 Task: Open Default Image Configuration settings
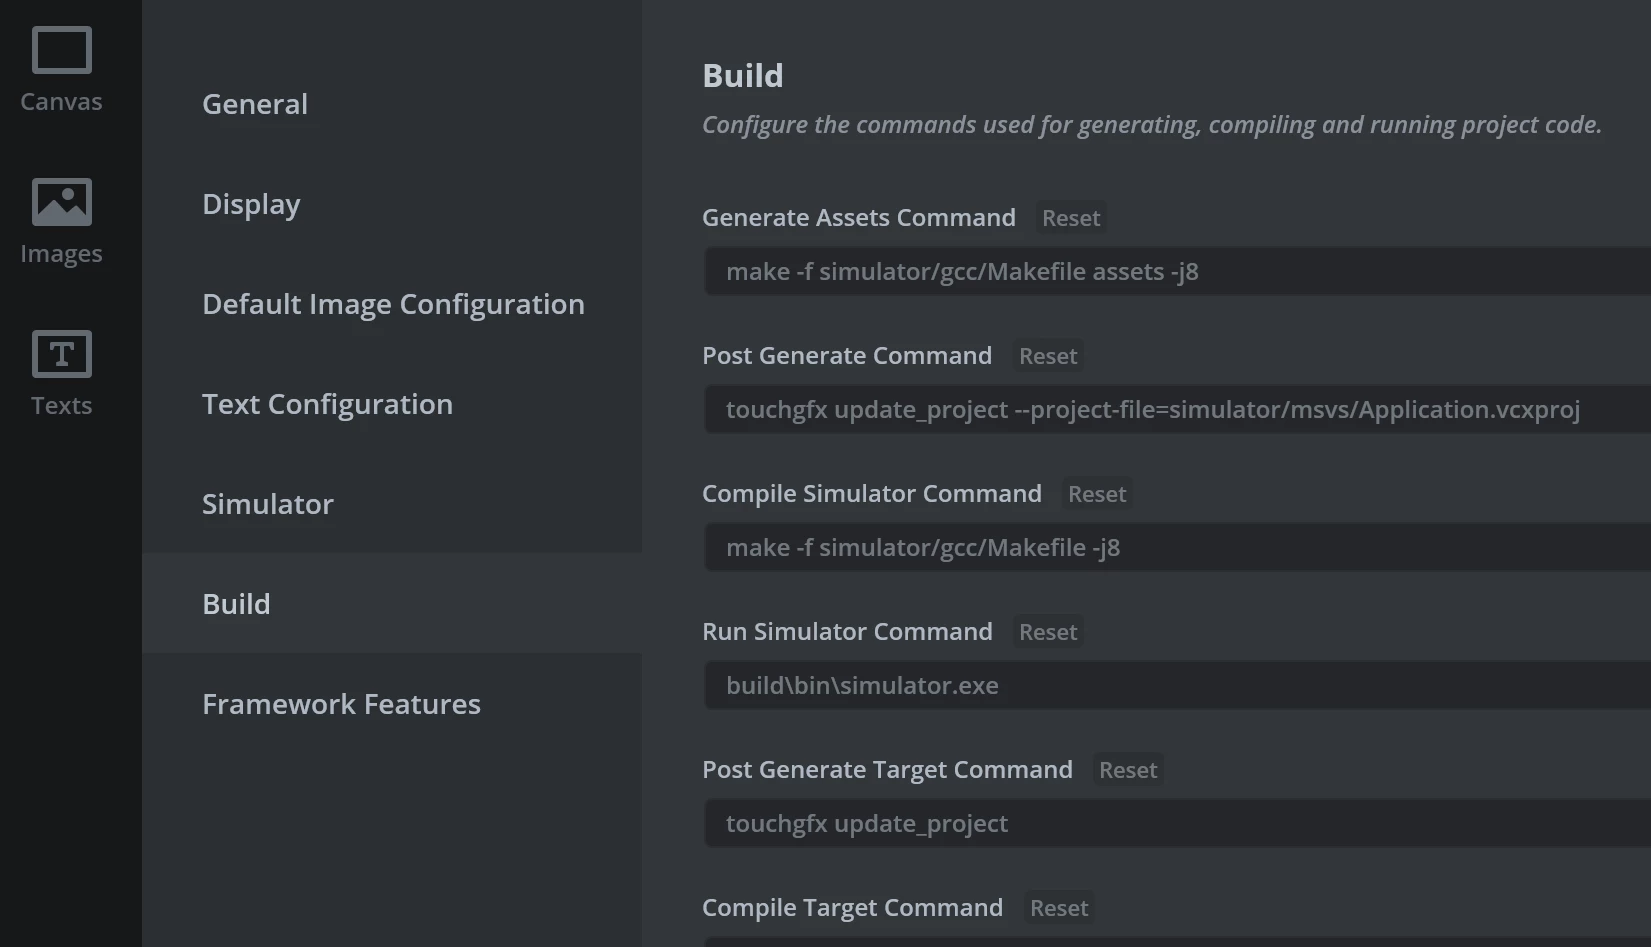tap(391, 303)
